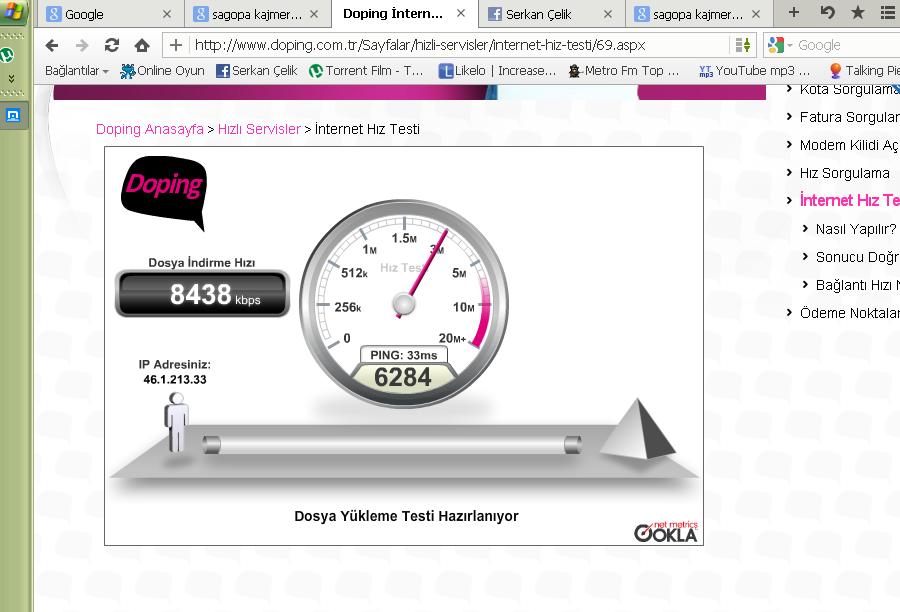Click the Torrent Film bookmark
Image resolution: width=900 pixels, height=612 pixels.
366,71
